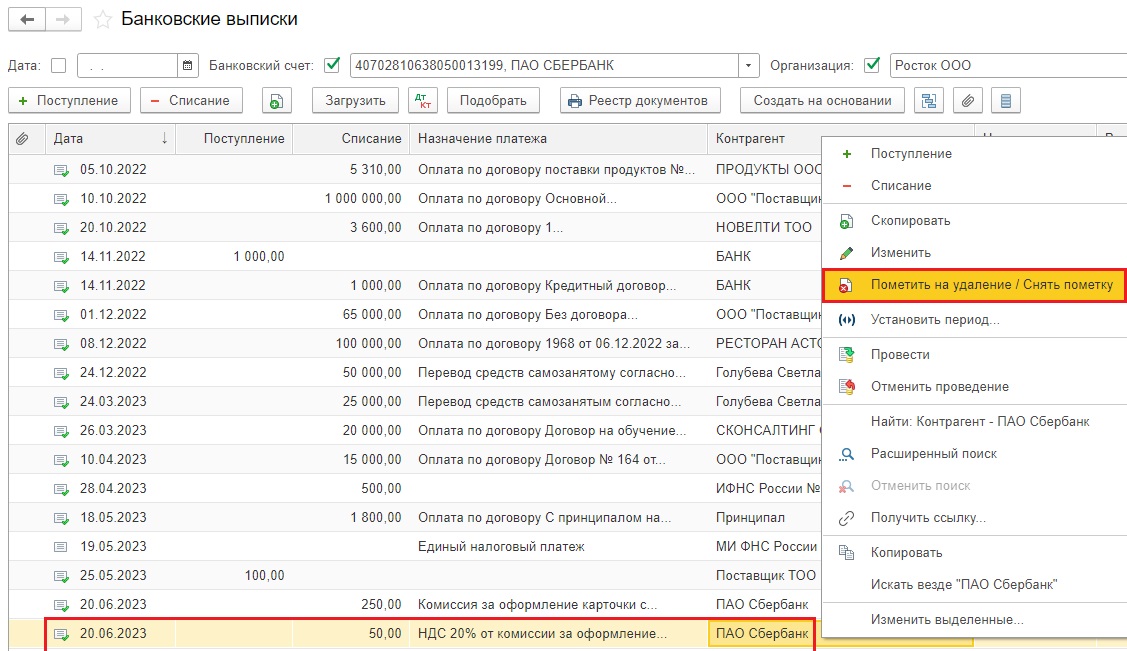
Task: Open Установить период... in the context menu
Action: [x=975, y=320]
